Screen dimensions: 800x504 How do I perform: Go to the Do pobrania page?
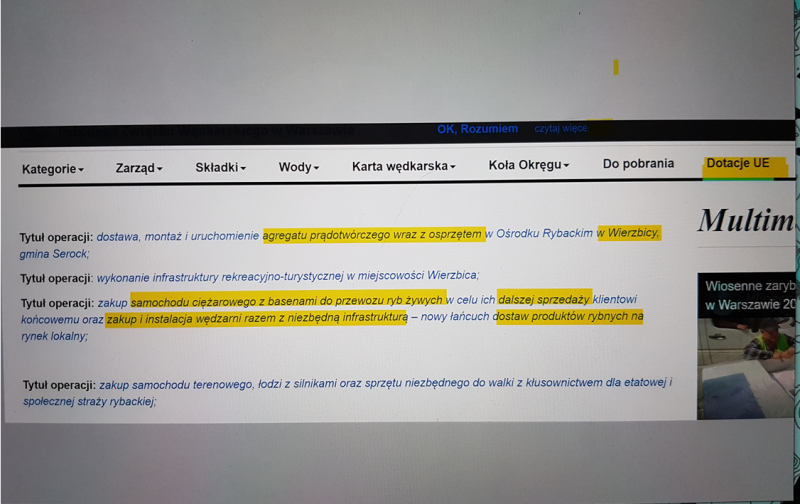tap(638, 164)
